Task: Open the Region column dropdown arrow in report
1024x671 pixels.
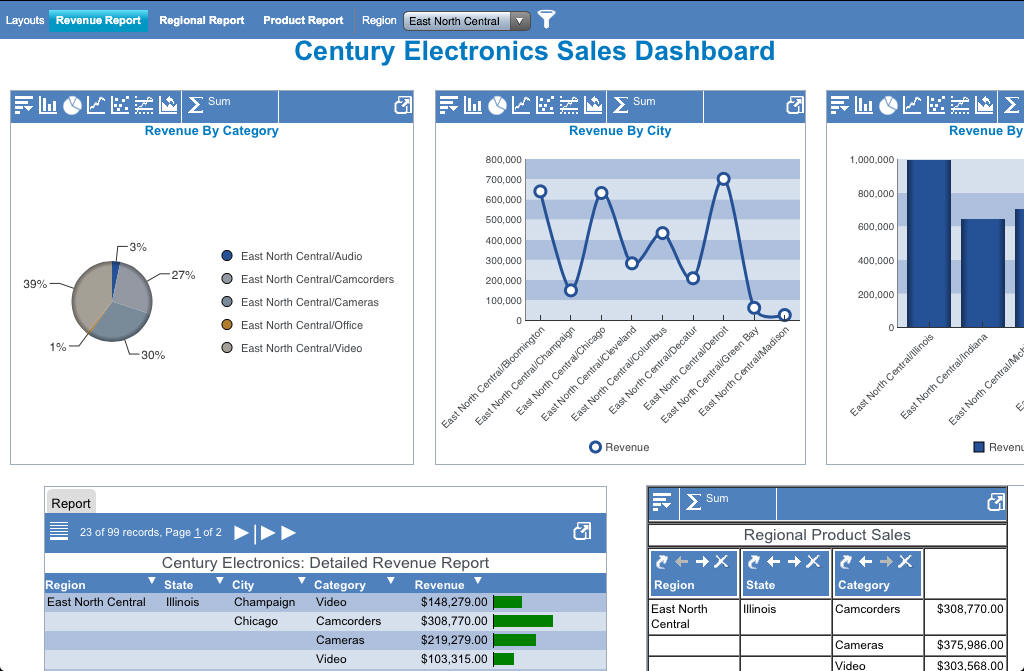Action: pos(152,580)
